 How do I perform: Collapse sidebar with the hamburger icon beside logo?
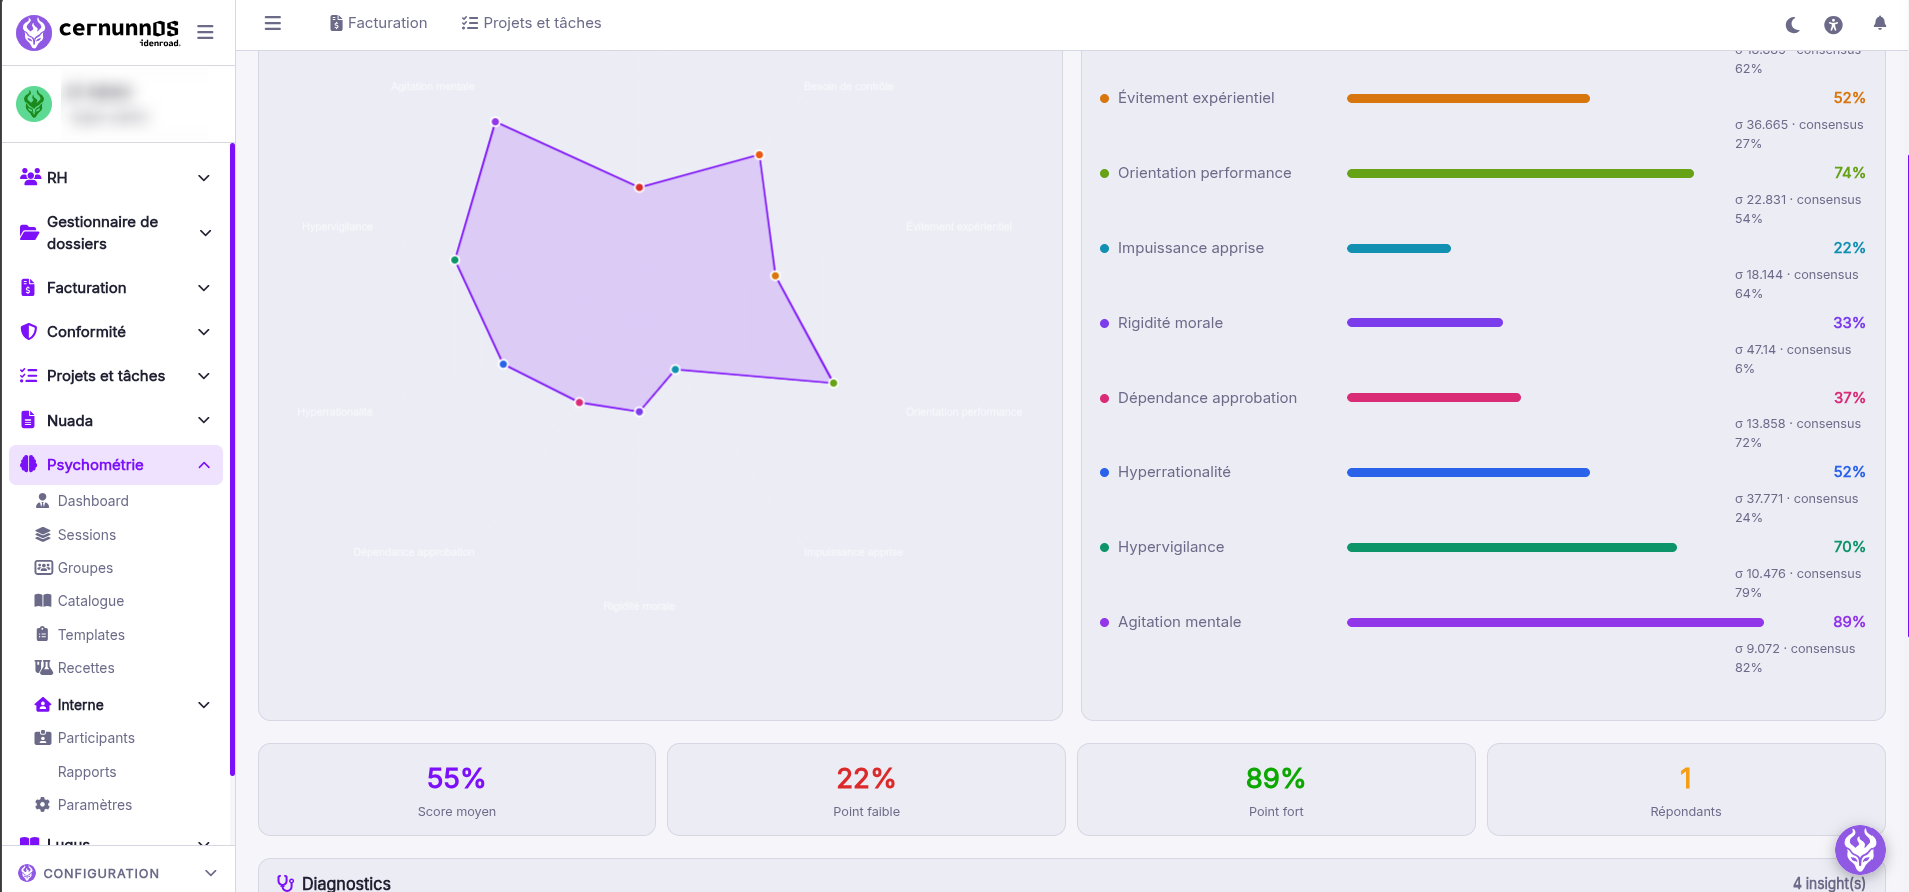coord(205,32)
